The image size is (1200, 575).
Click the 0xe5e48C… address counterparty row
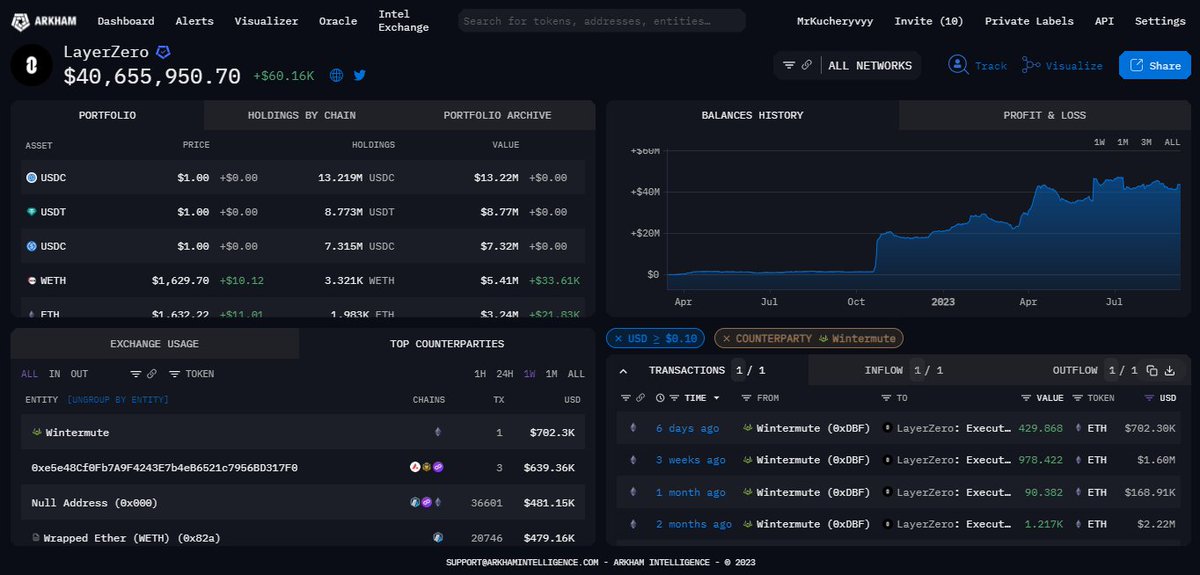pos(303,467)
